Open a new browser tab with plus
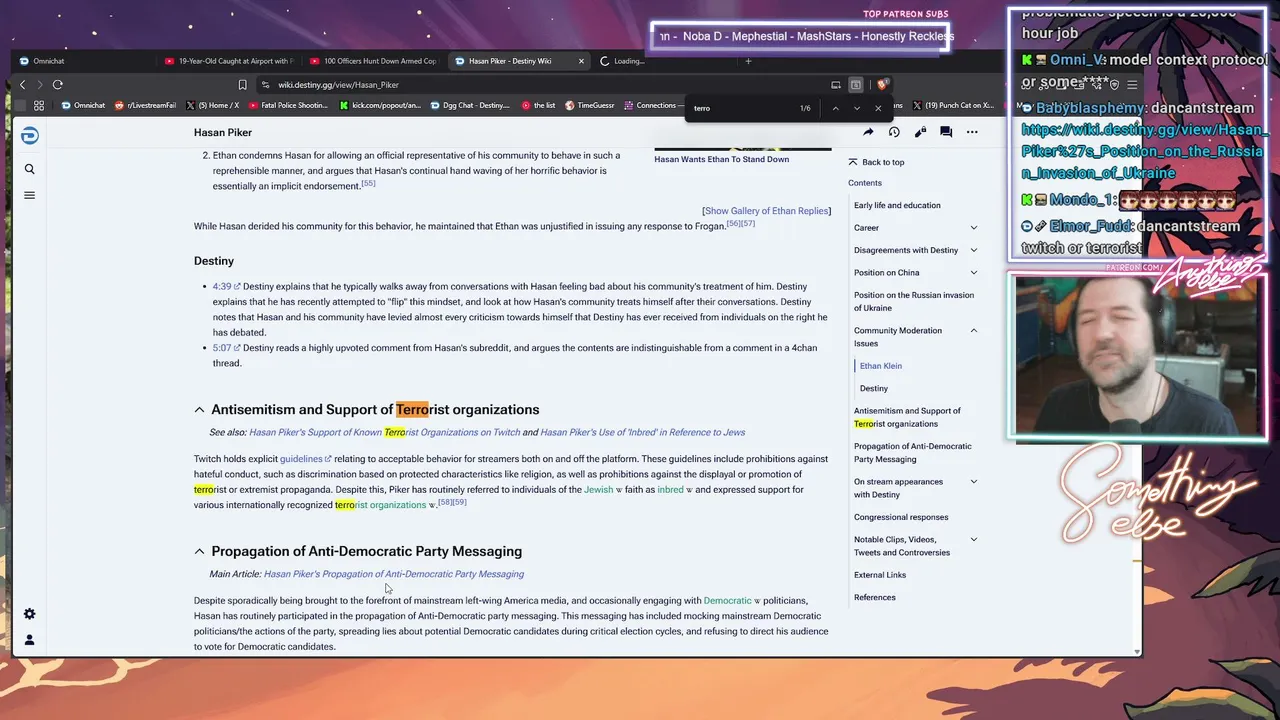Viewport: 1280px width, 720px height. [x=748, y=61]
